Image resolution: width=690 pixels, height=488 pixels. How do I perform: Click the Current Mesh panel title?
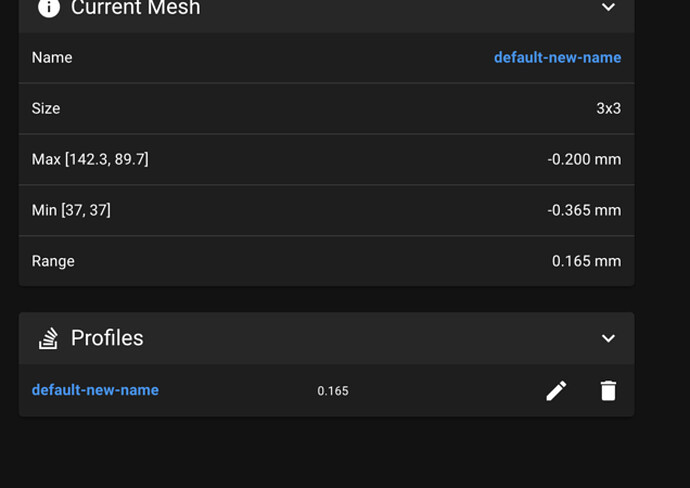pyautogui.click(x=136, y=7)
